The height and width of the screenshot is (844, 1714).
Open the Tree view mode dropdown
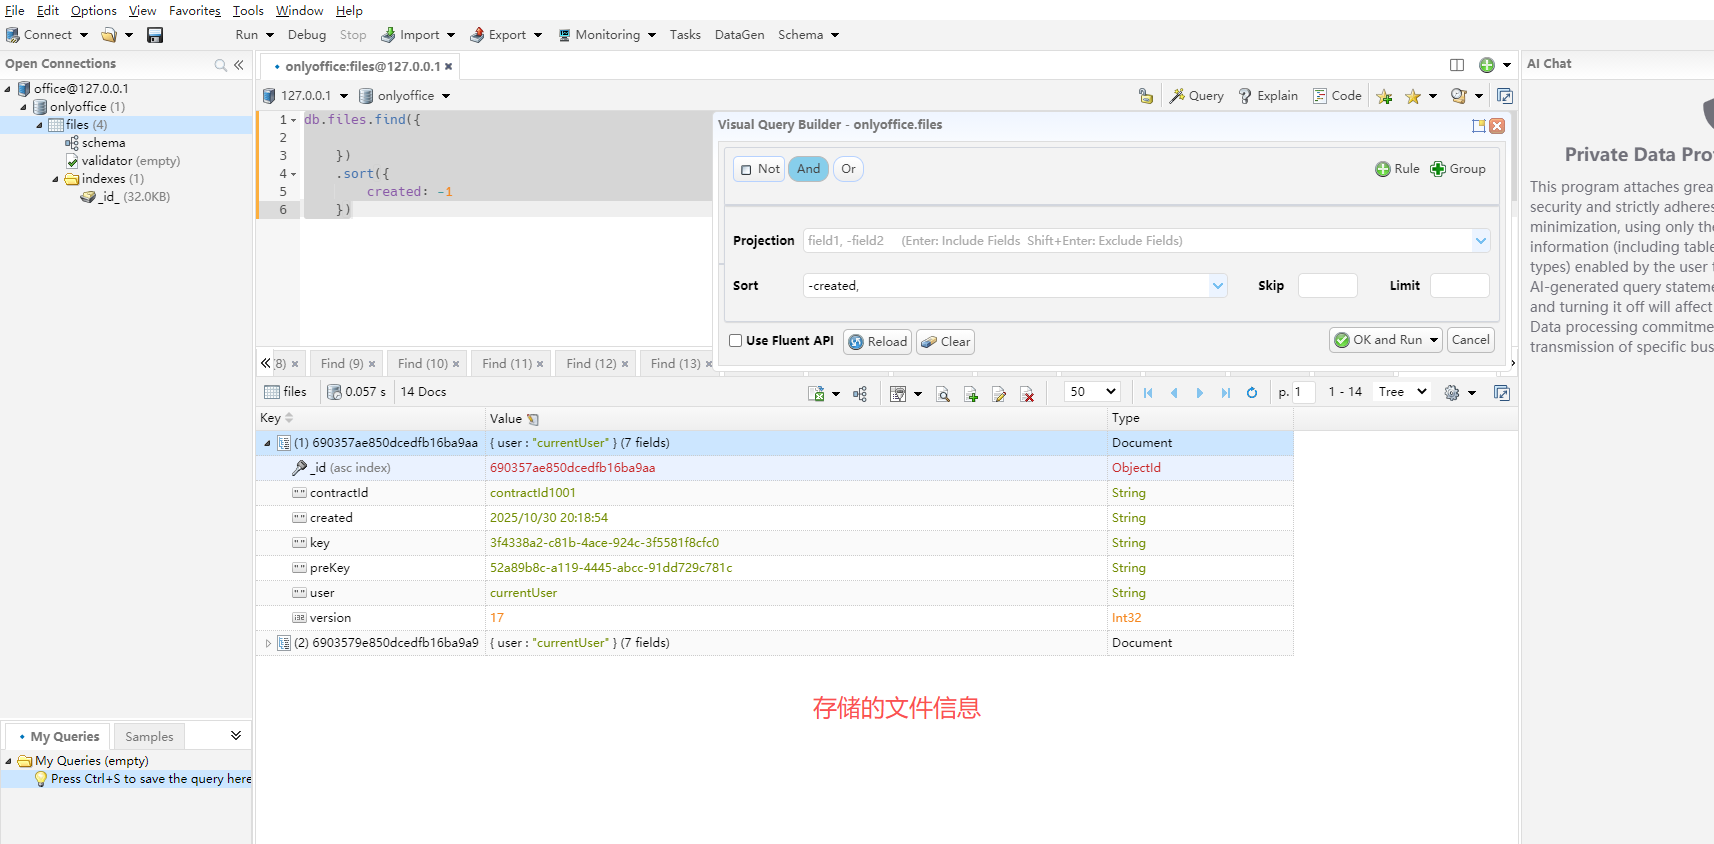(1402, 392)
